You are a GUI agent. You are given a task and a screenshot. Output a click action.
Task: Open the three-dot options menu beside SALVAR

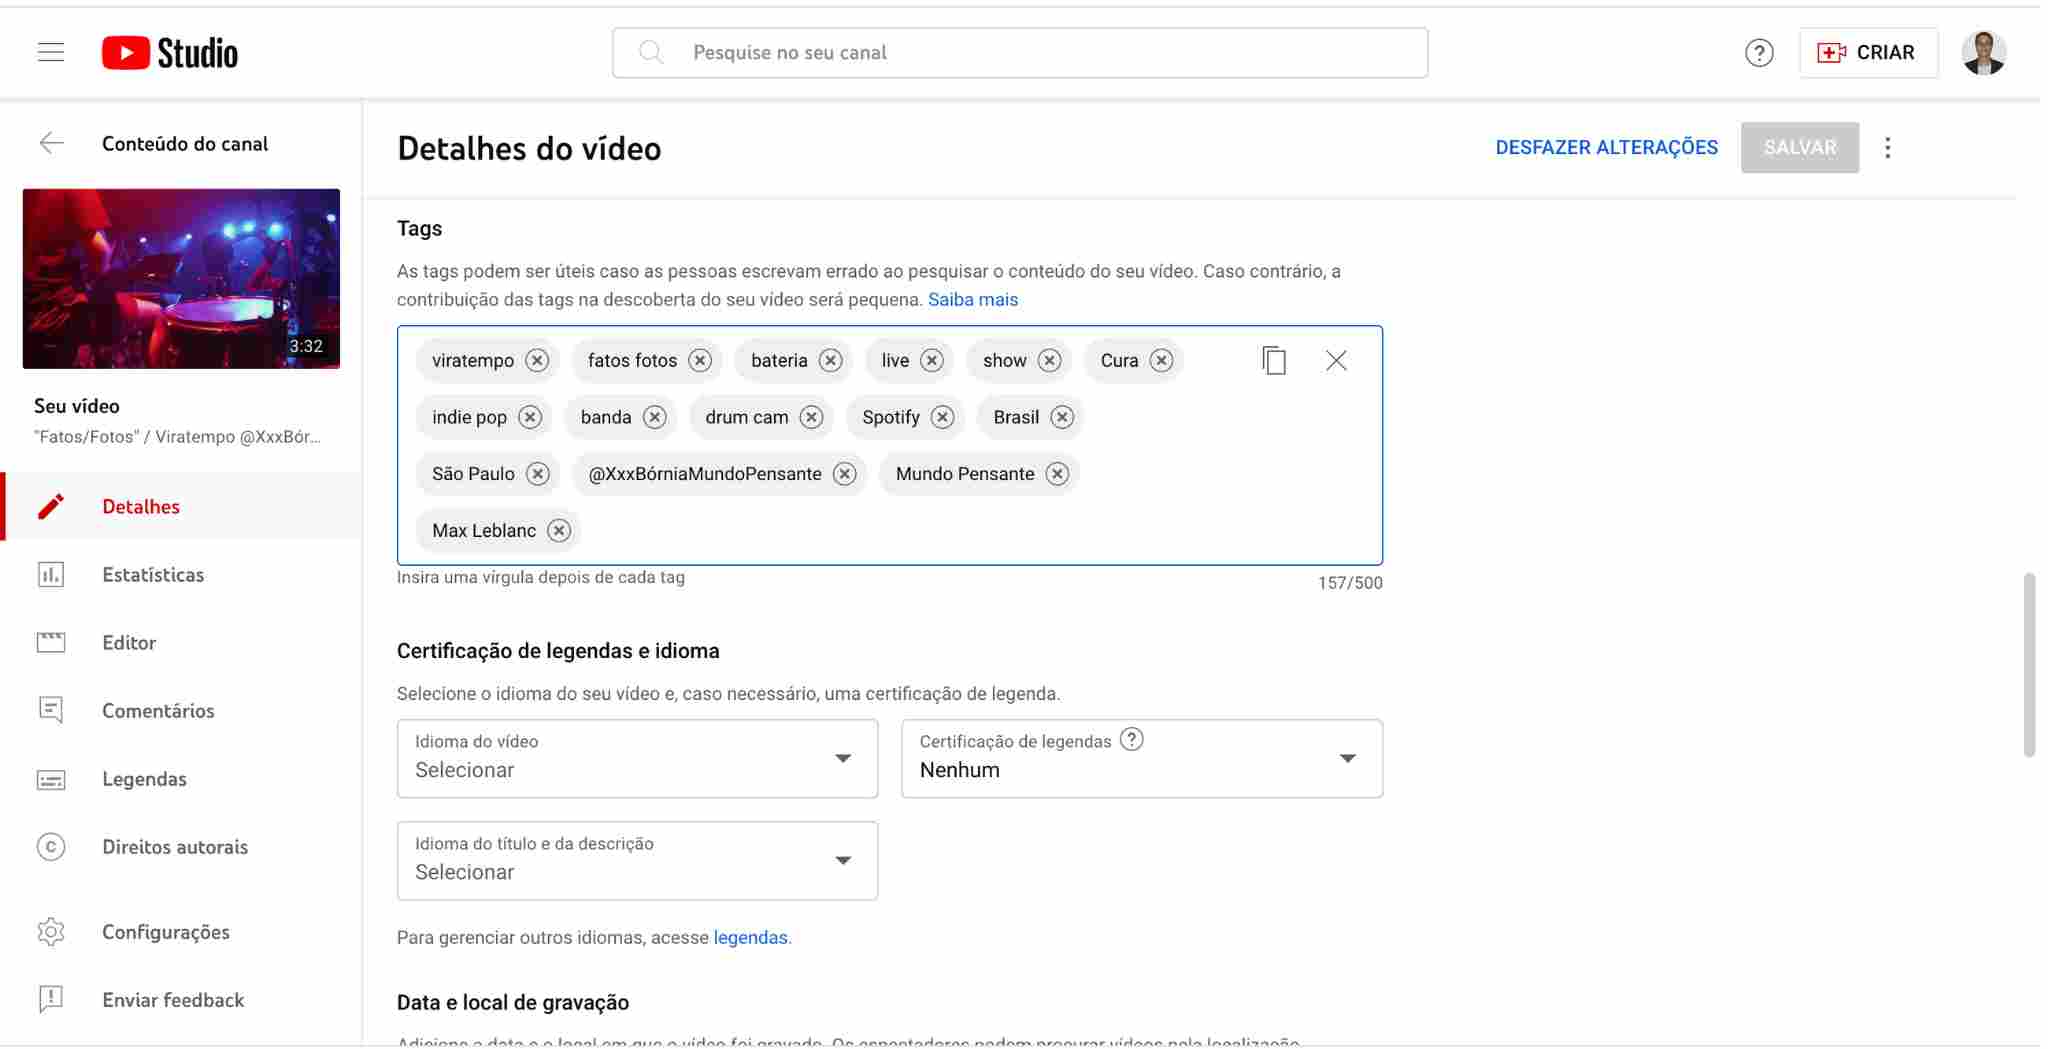(x=1888, y=148)
